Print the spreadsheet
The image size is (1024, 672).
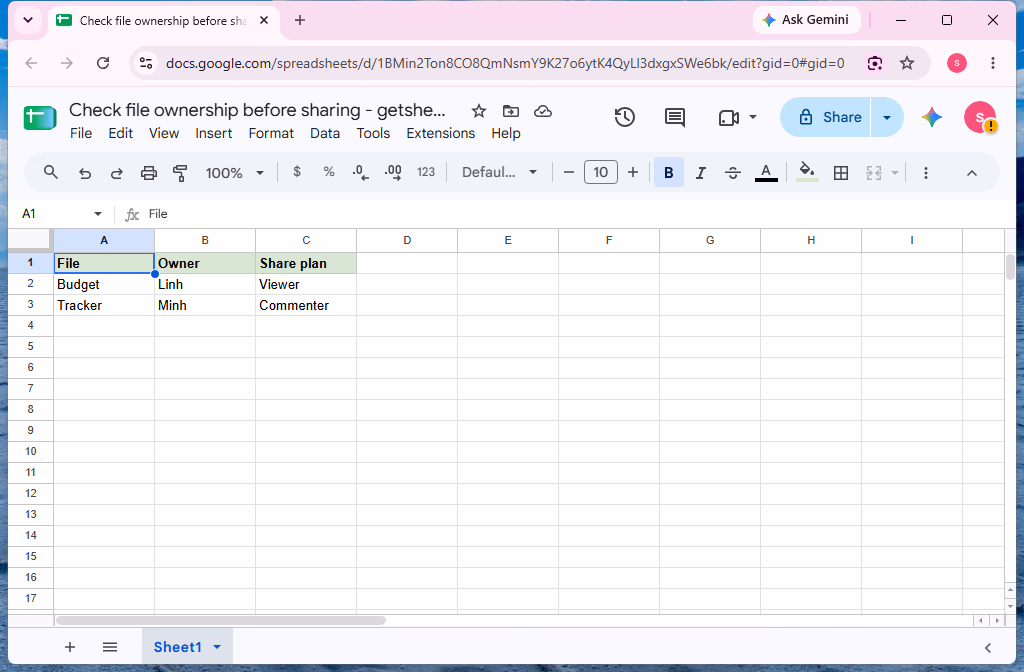[x=149, y=173]
